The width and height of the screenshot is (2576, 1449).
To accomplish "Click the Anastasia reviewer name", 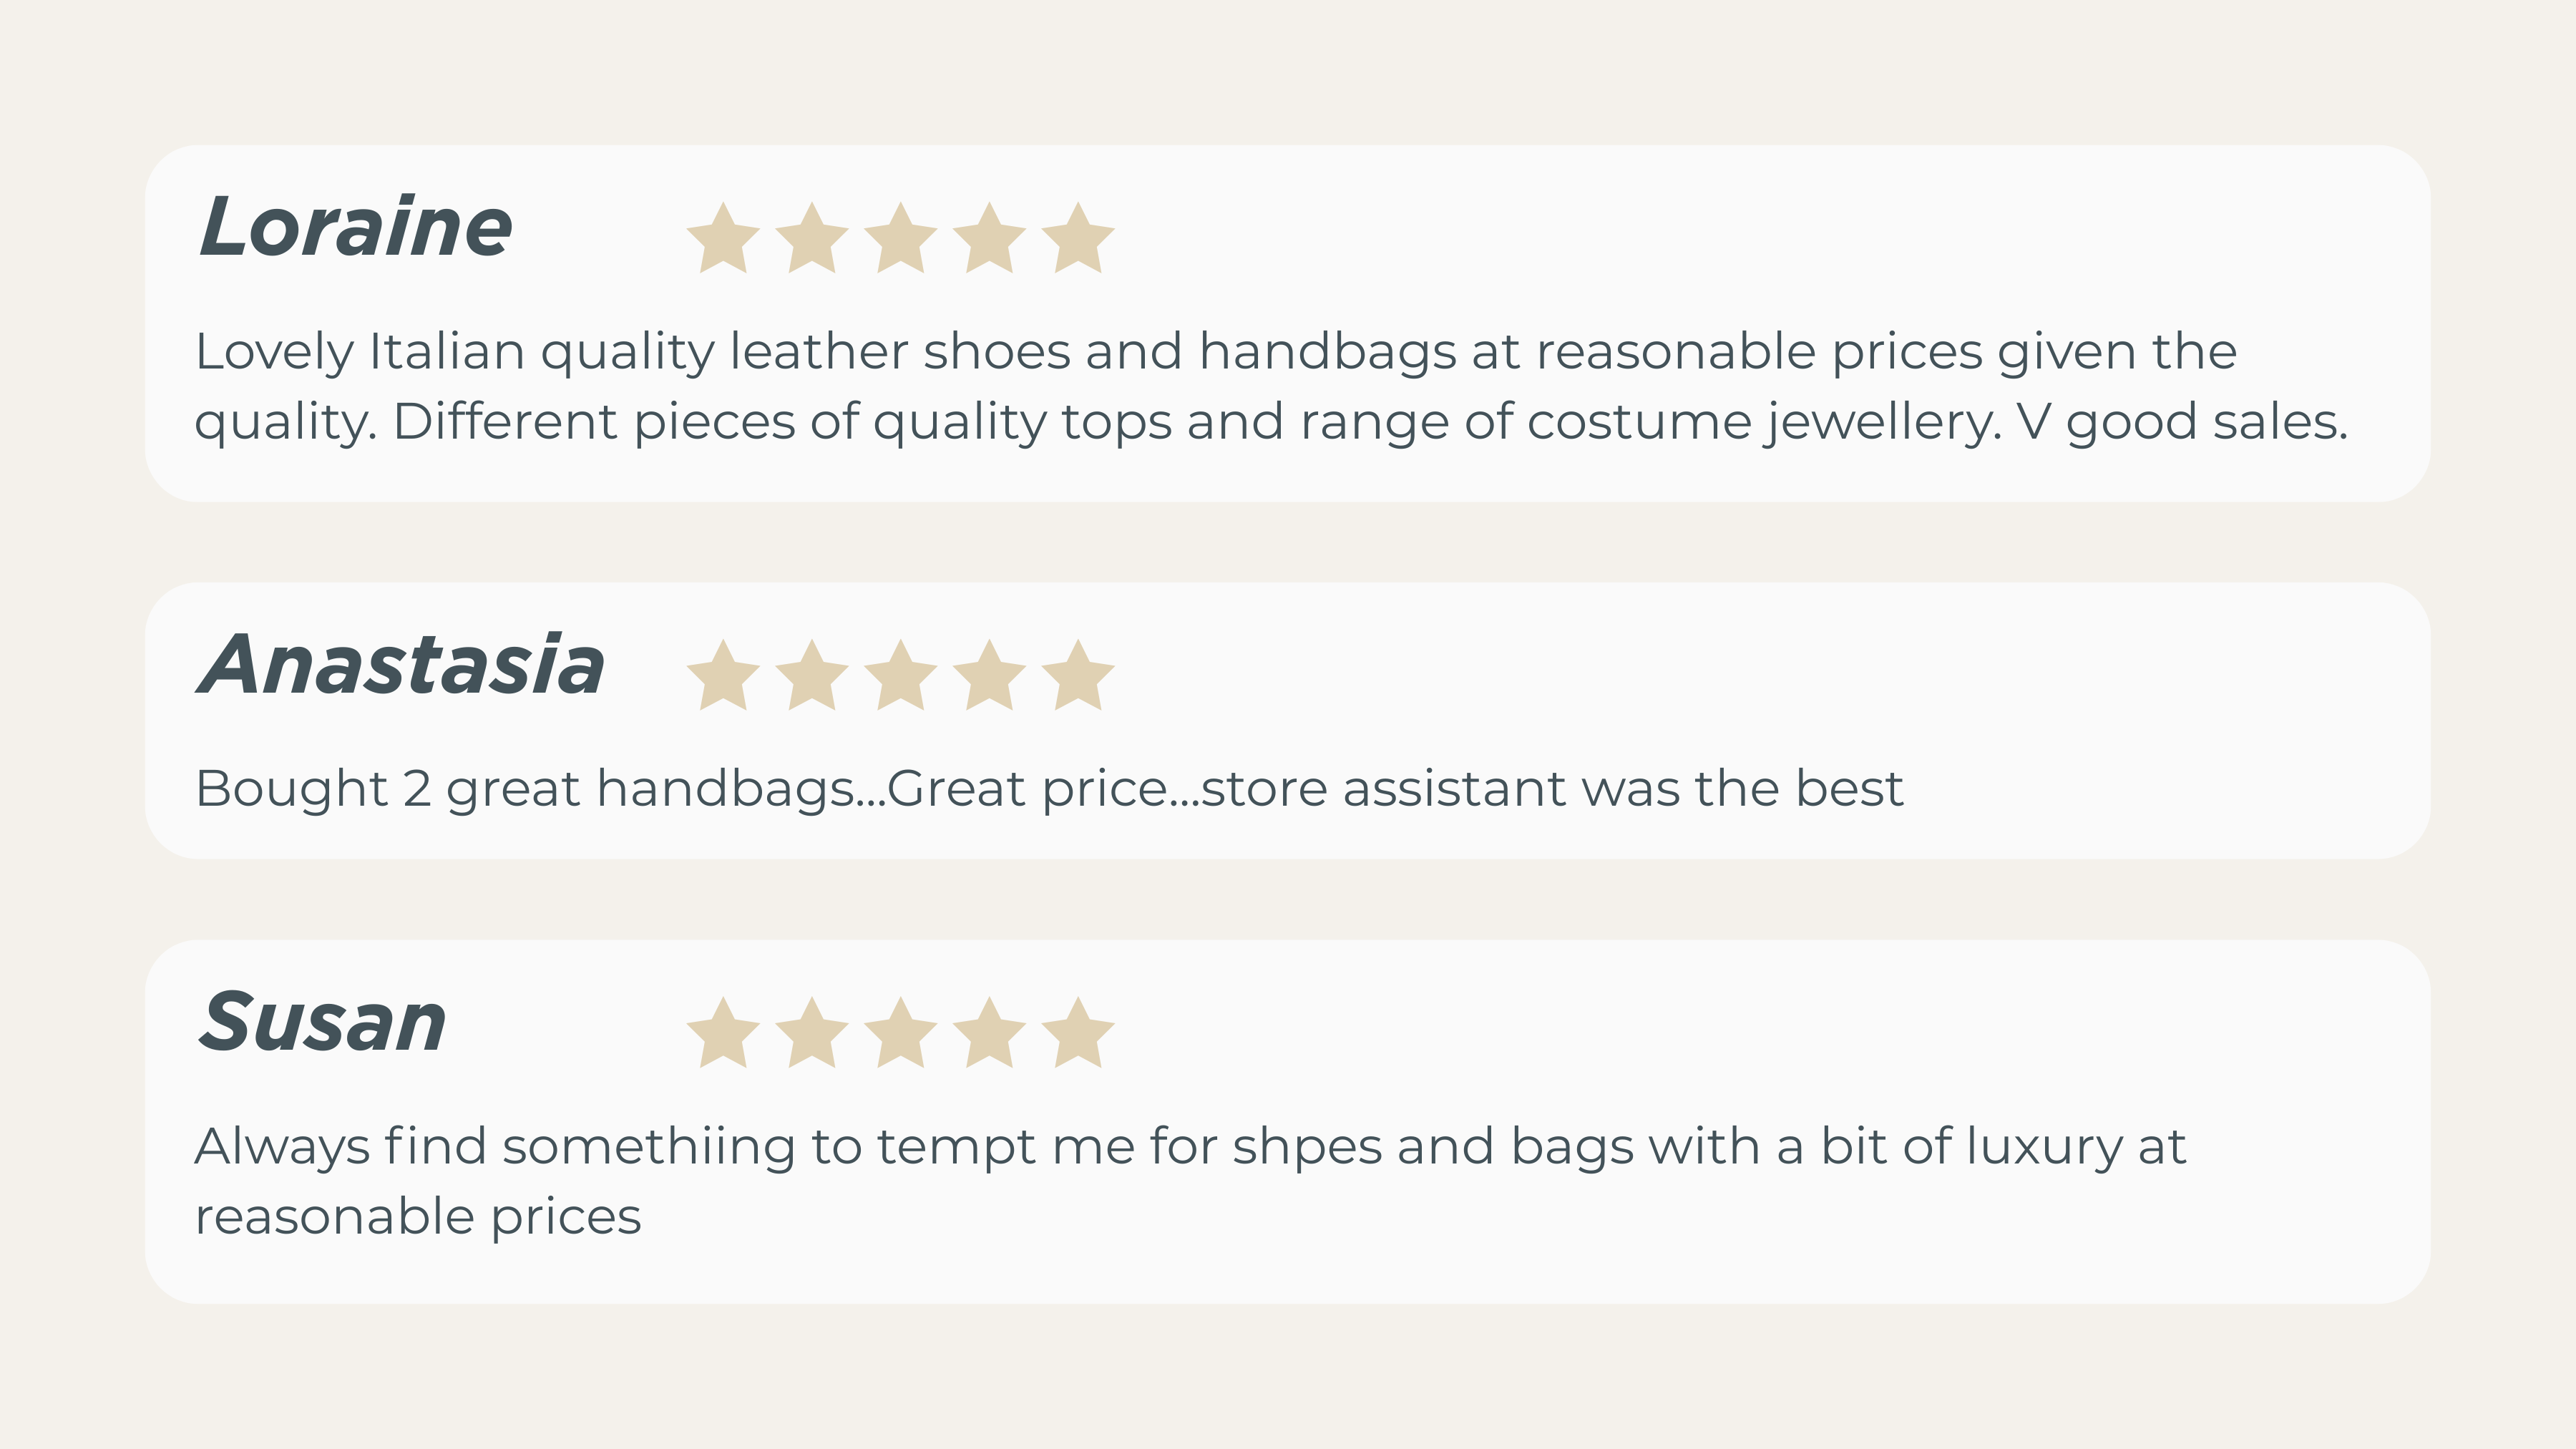I will 401,665.
